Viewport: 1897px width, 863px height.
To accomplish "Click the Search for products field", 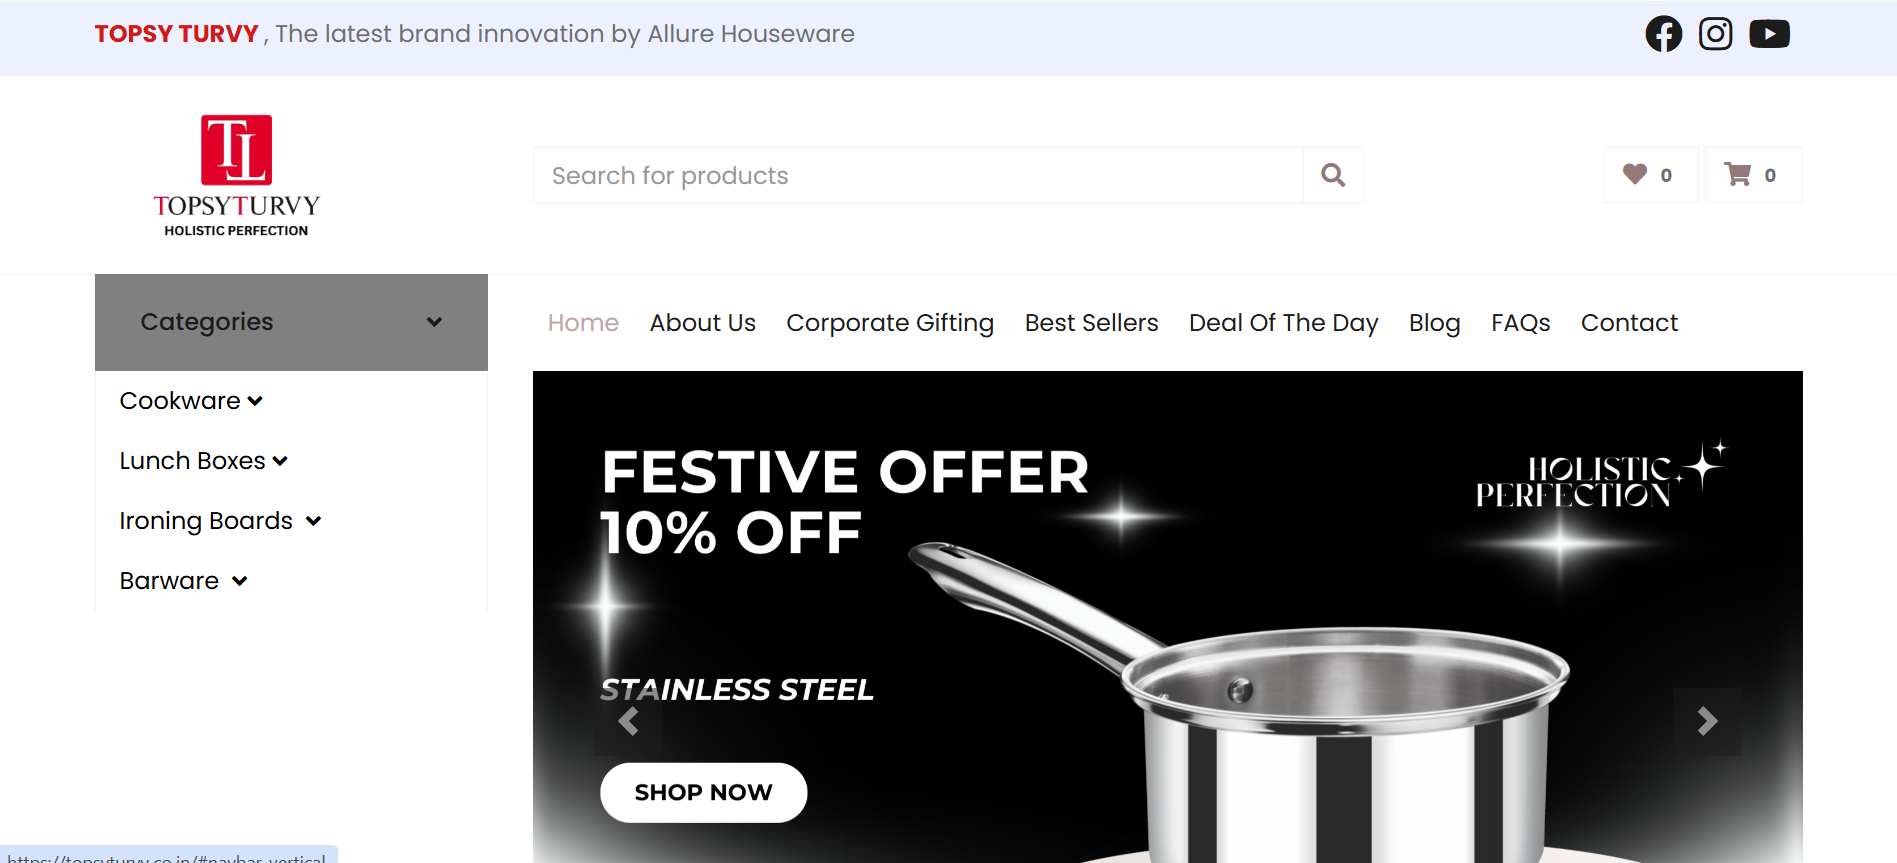I will pyautogui.click(x=917, y=176).
